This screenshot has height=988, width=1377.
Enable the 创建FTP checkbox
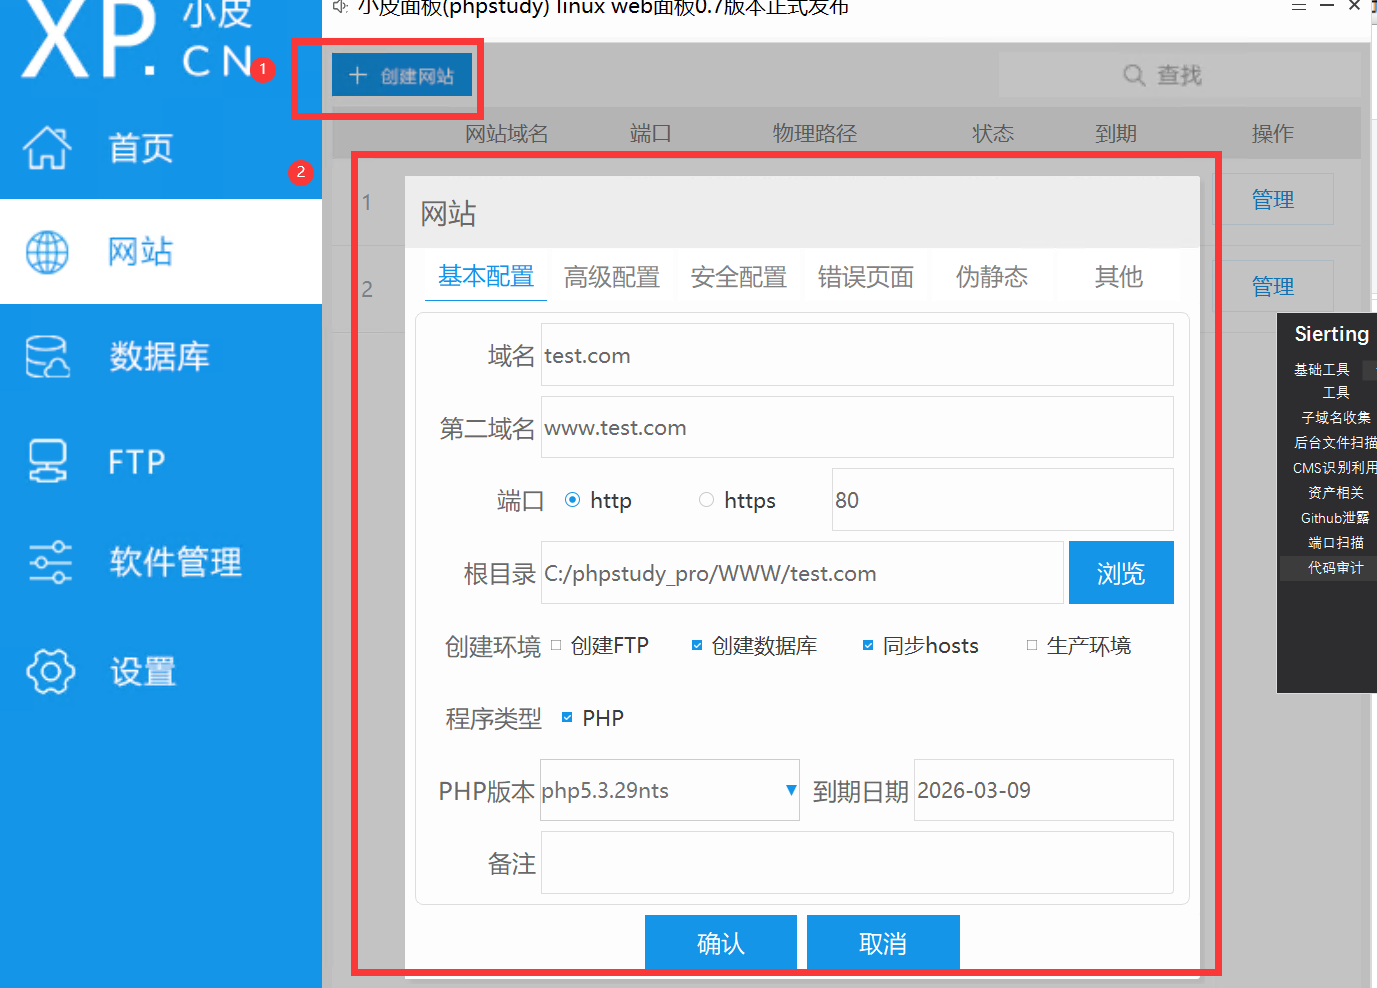(556, 645)
